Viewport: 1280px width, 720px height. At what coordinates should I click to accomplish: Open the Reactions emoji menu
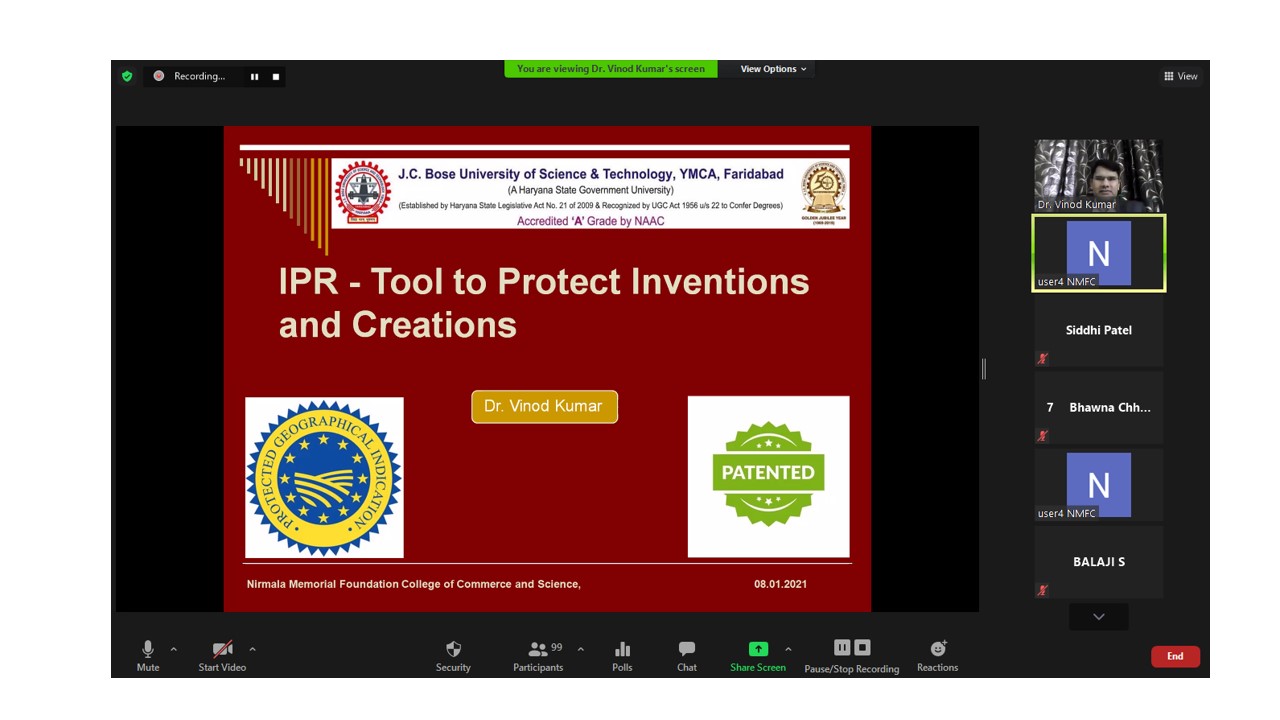coord(937,655)
